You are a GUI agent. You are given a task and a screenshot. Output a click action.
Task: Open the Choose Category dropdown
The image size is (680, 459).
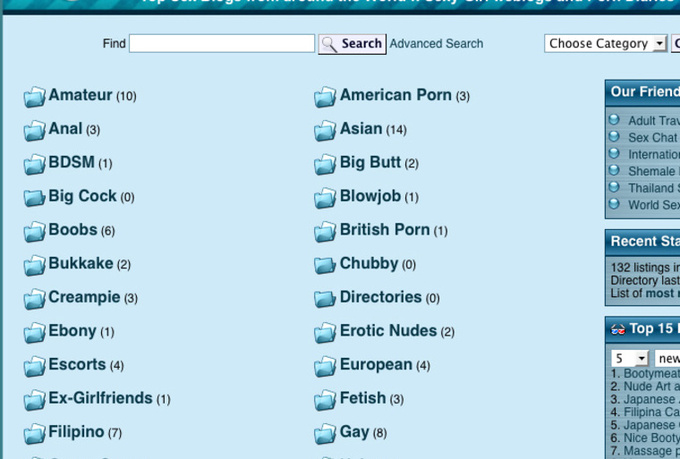point(606,43)
